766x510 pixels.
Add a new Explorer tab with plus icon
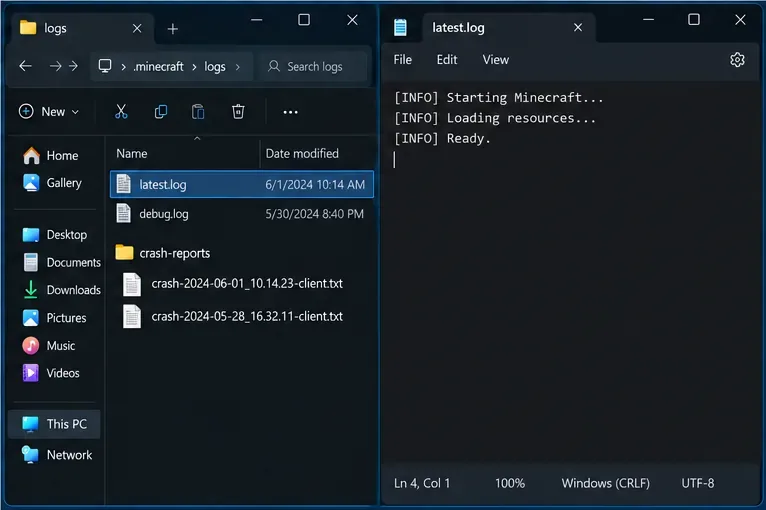click(172, 29)
